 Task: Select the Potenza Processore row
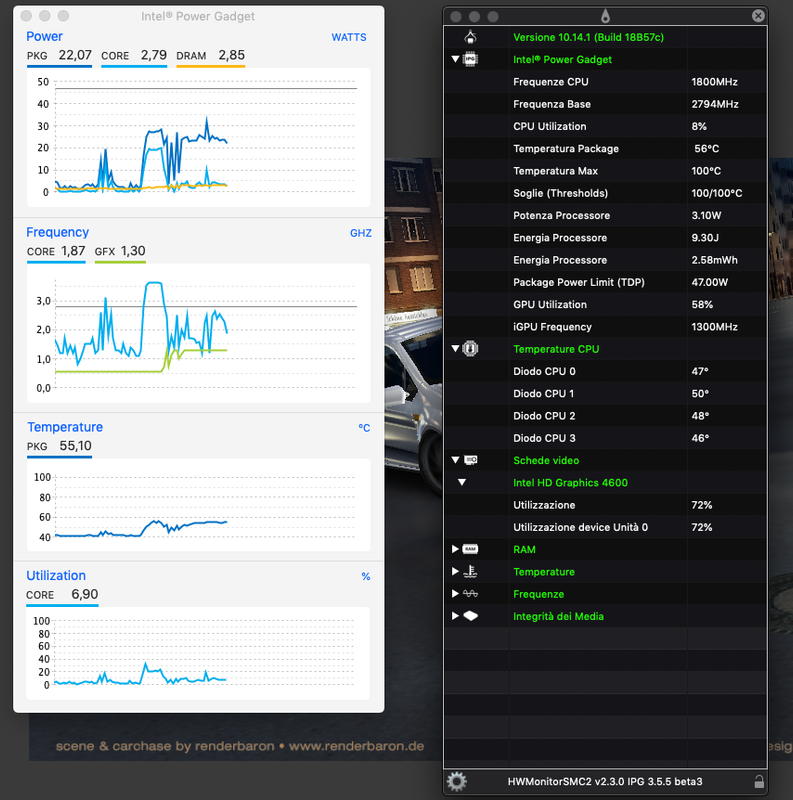tap(605, 215)
